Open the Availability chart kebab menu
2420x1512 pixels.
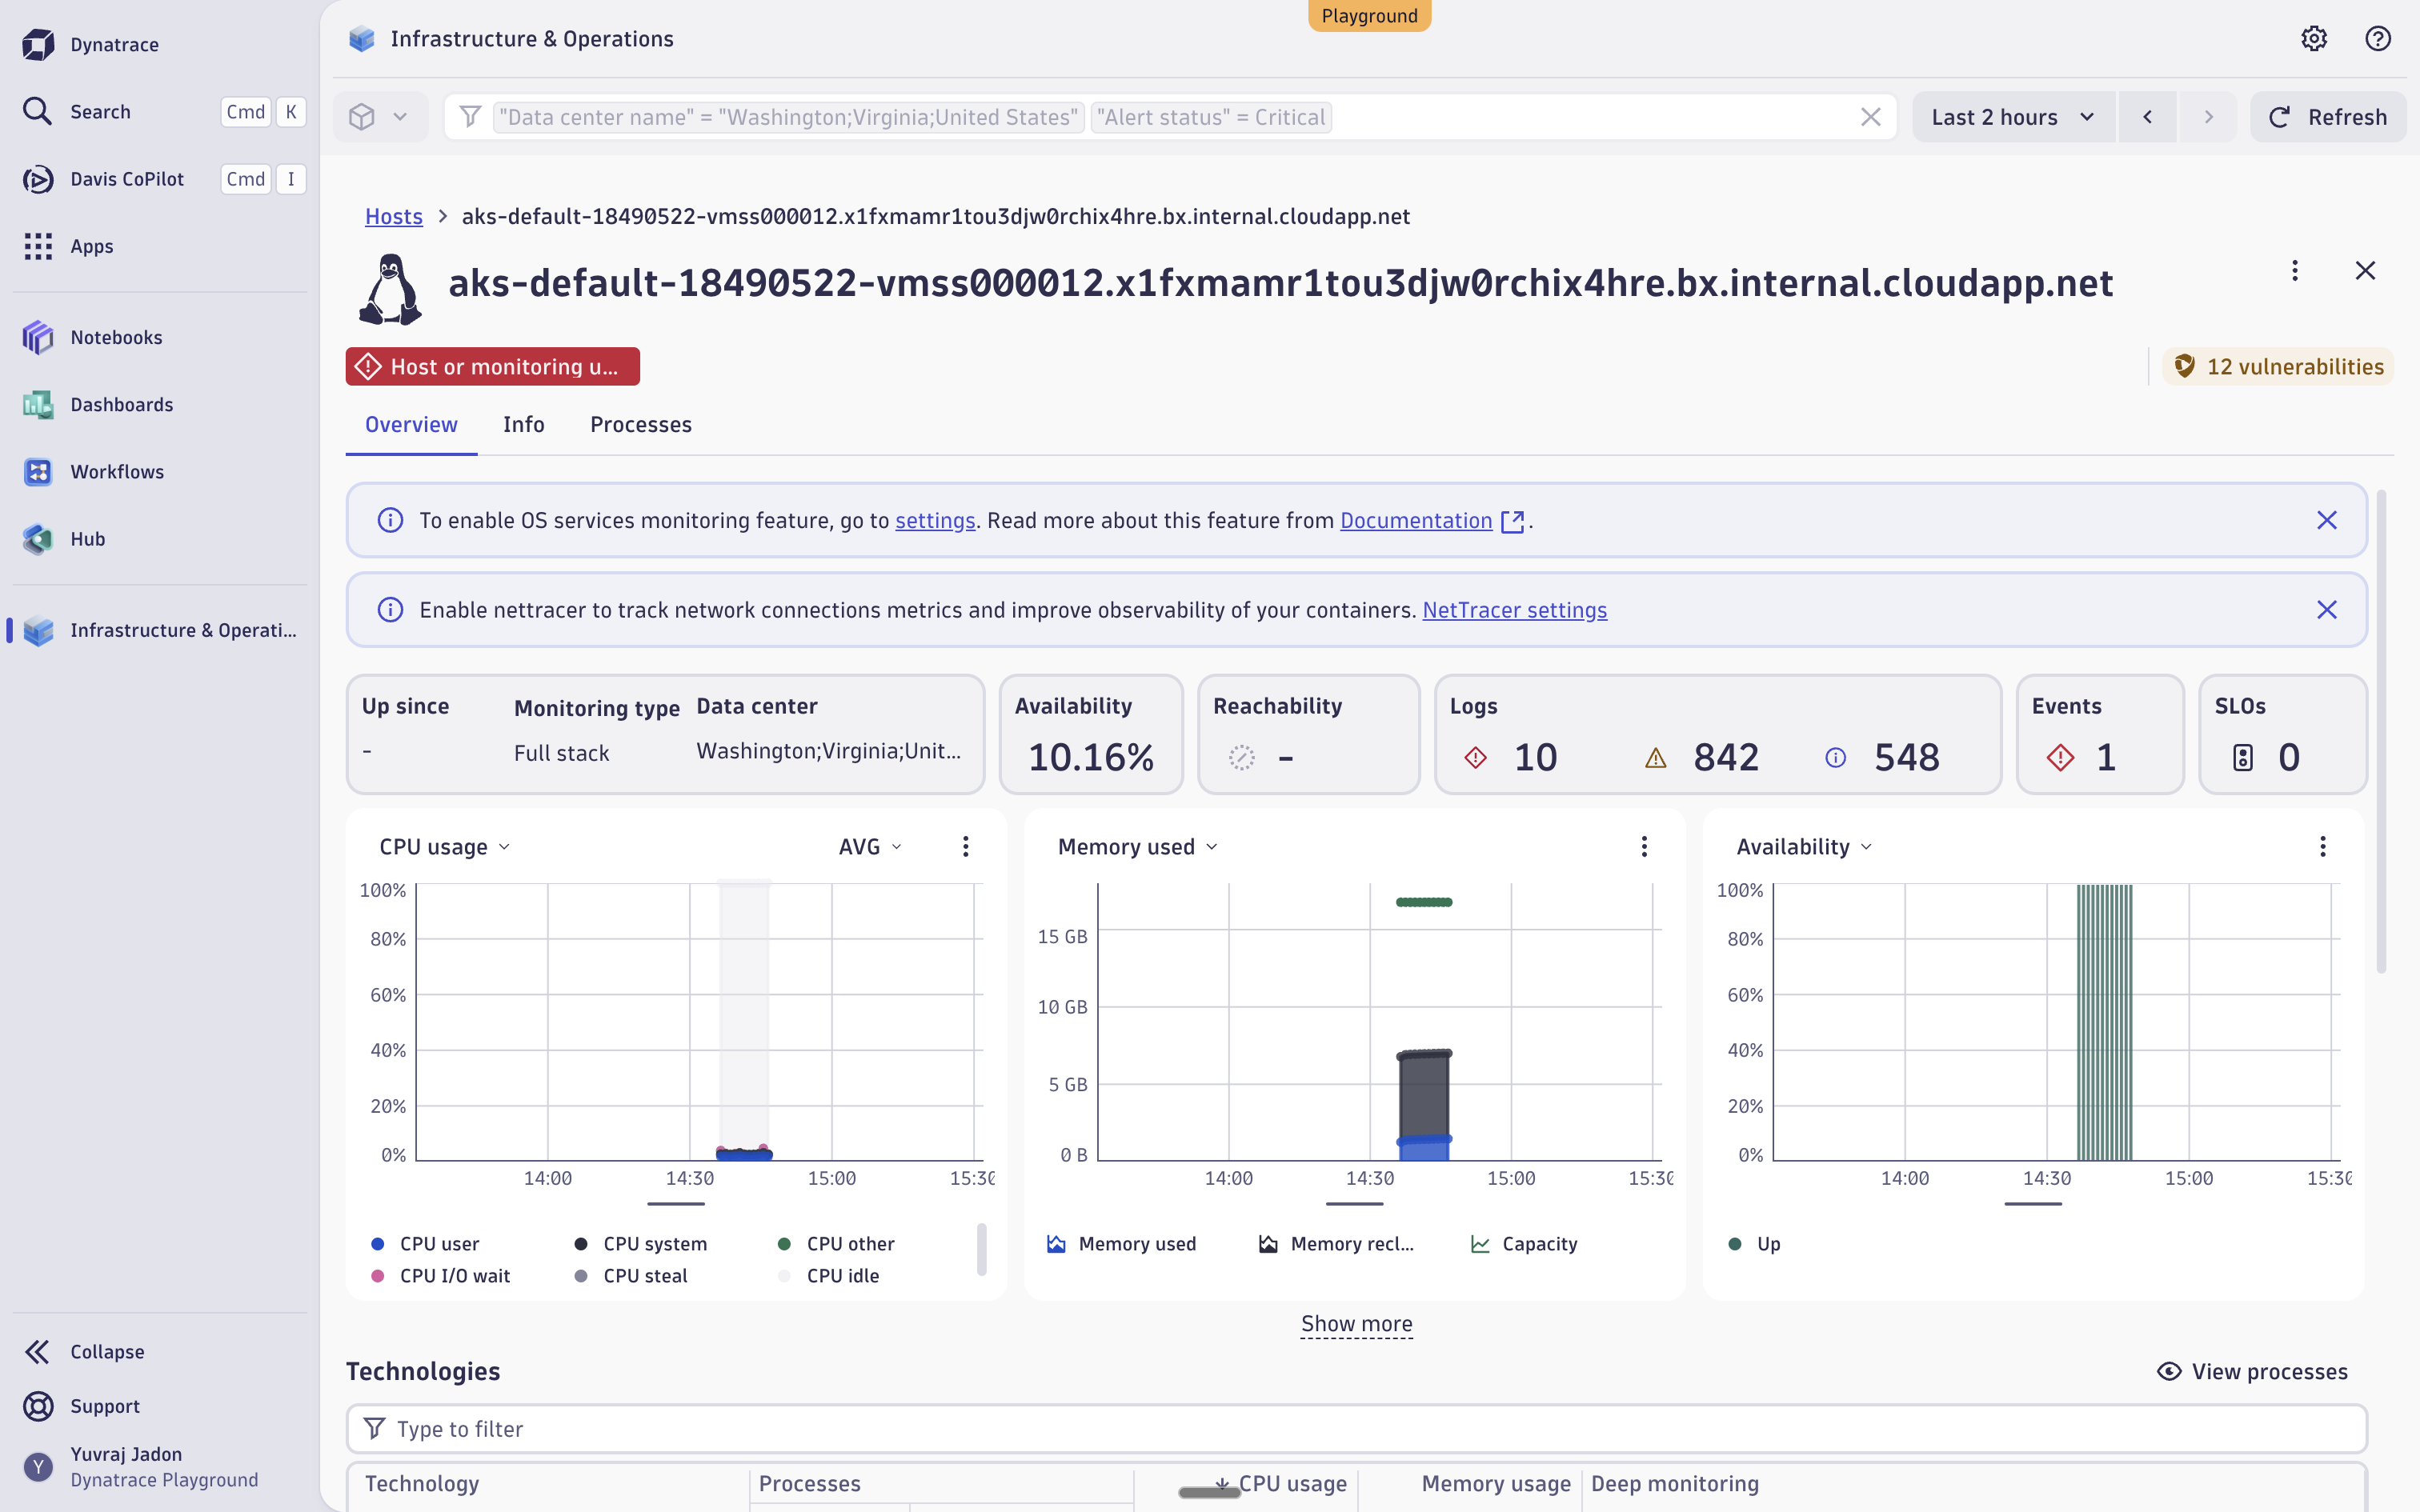click(x=2323, y=846)
